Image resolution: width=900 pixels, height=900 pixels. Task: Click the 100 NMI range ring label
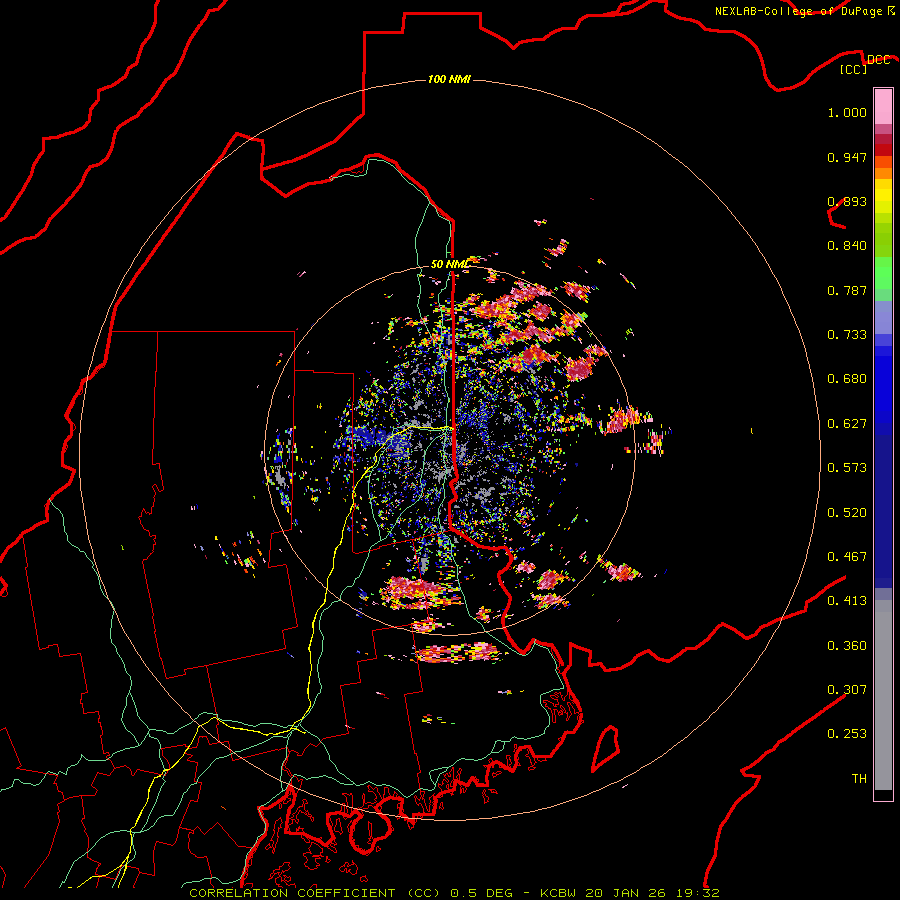click(x=449, y=79)
